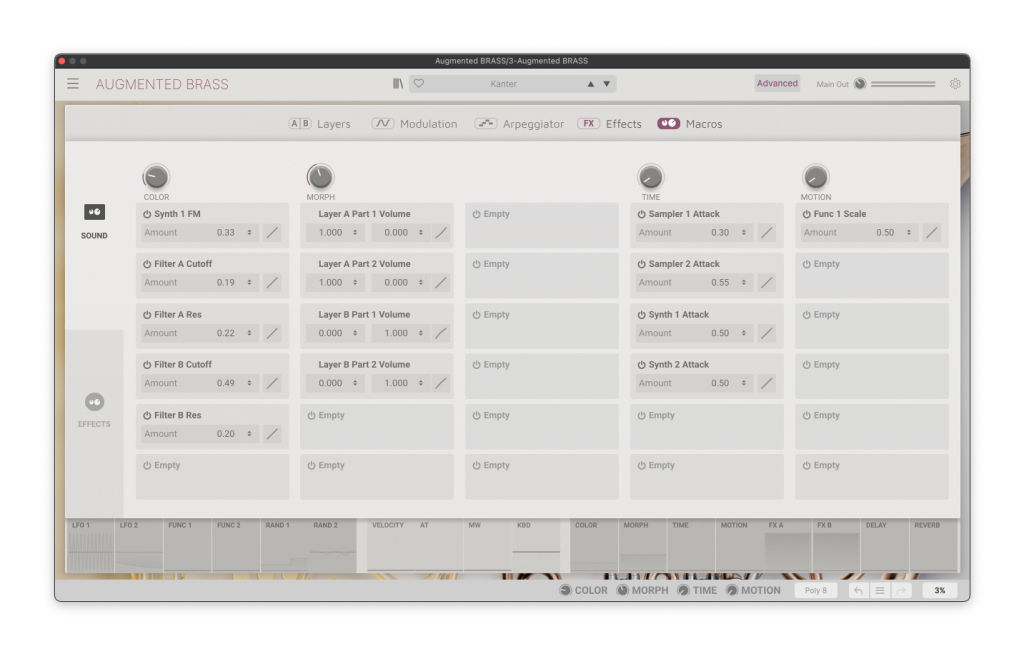1024x656 pixels.
Task: Adjust Filter B Cutoff amount stepper
Action: pyautogui.click(x=249, y=383)
